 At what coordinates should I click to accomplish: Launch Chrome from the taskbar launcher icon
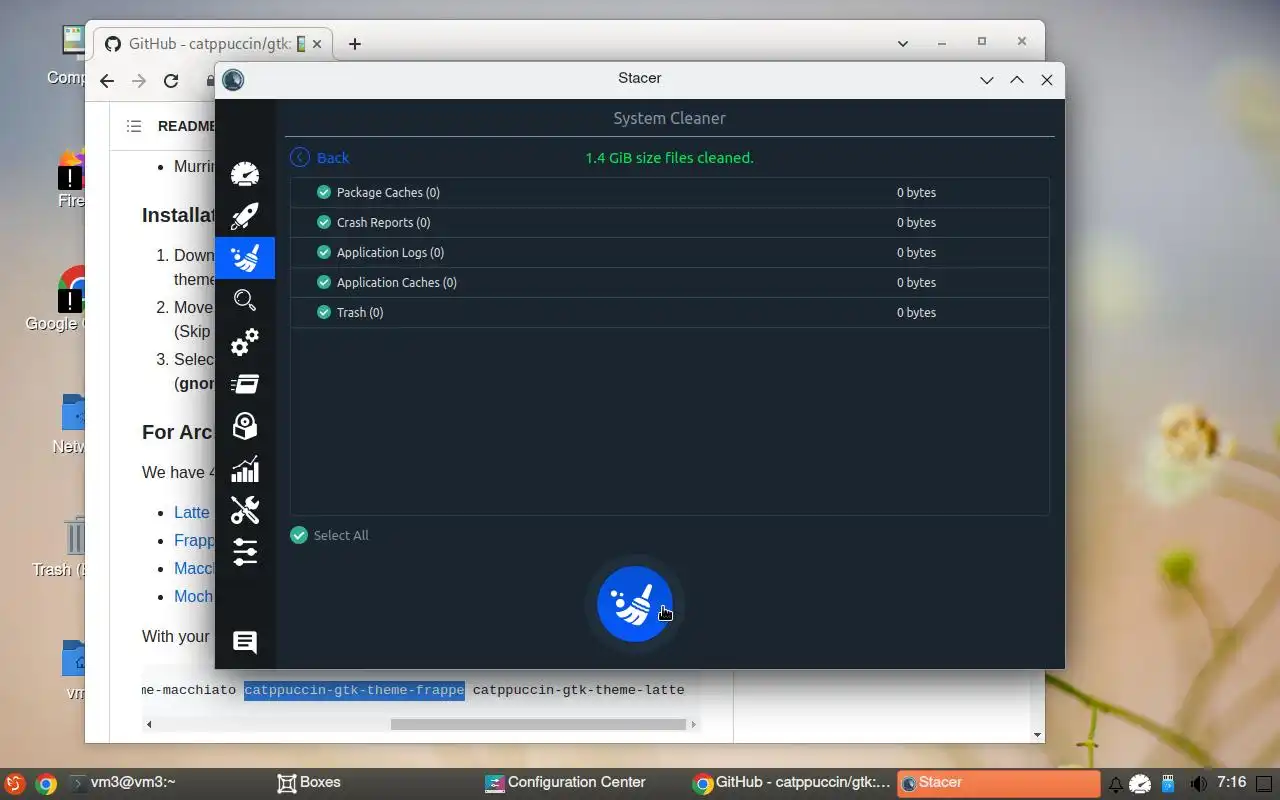(46, 783)
